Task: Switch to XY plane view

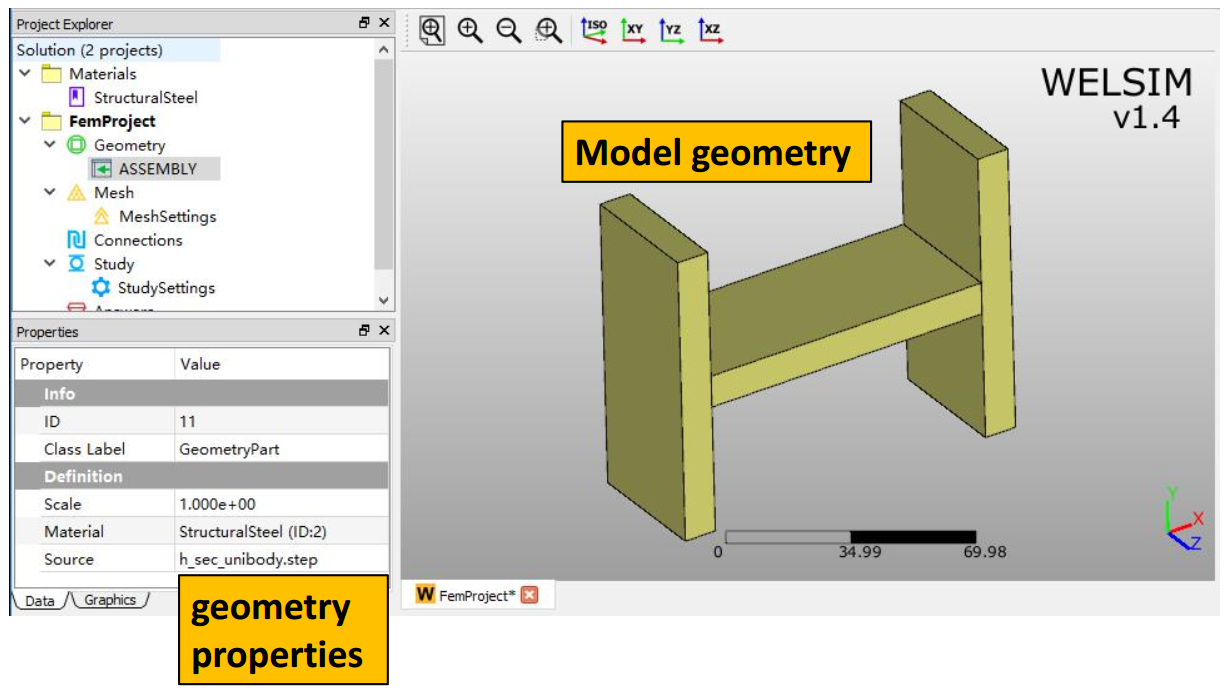Action: tap(633, 30)
